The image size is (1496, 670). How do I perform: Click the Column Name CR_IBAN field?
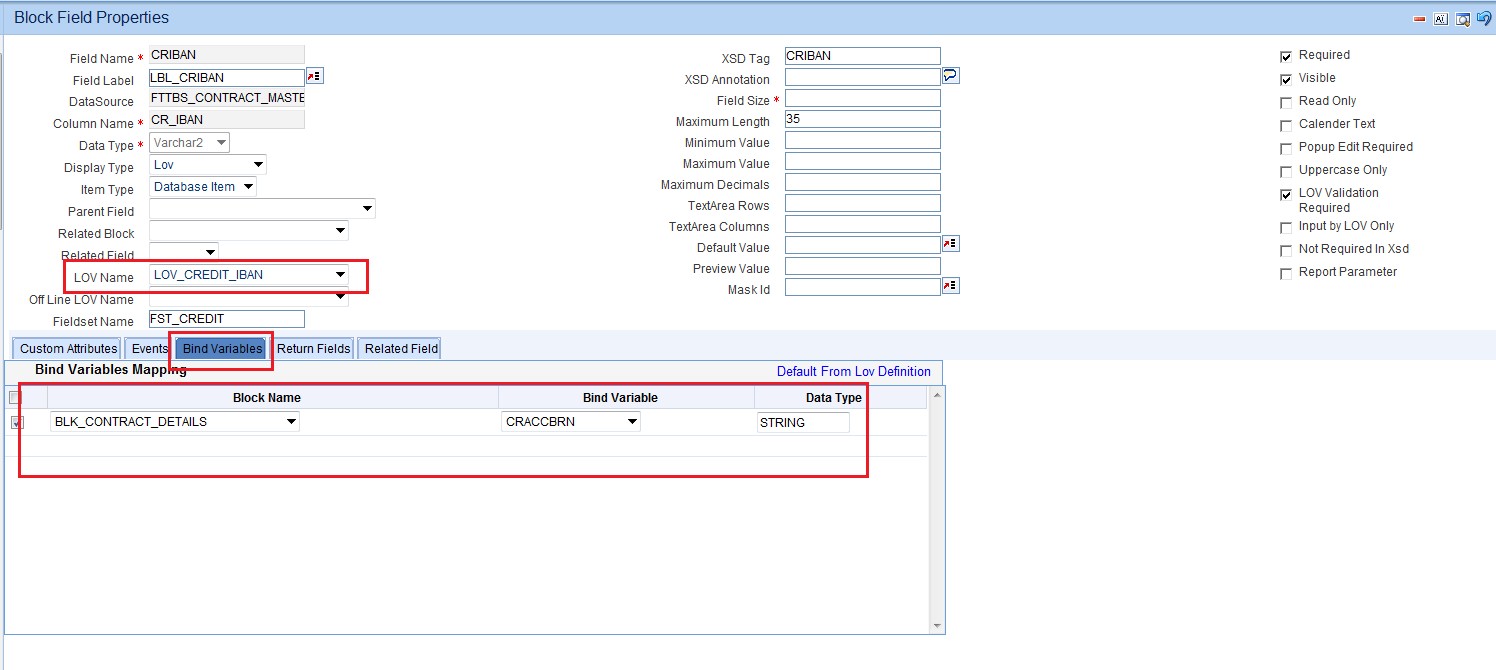[226, 120]
